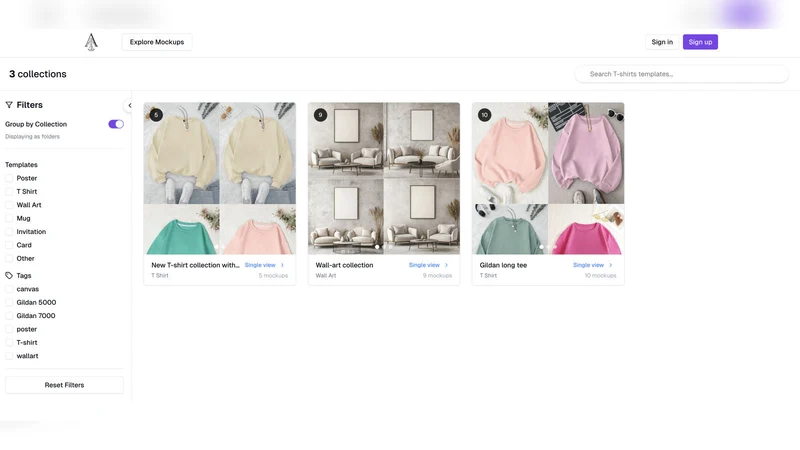The width and height of the screenshot is (800, 450).
Task: Focus the Search T-shirts templates field
Action: point(681,74)
